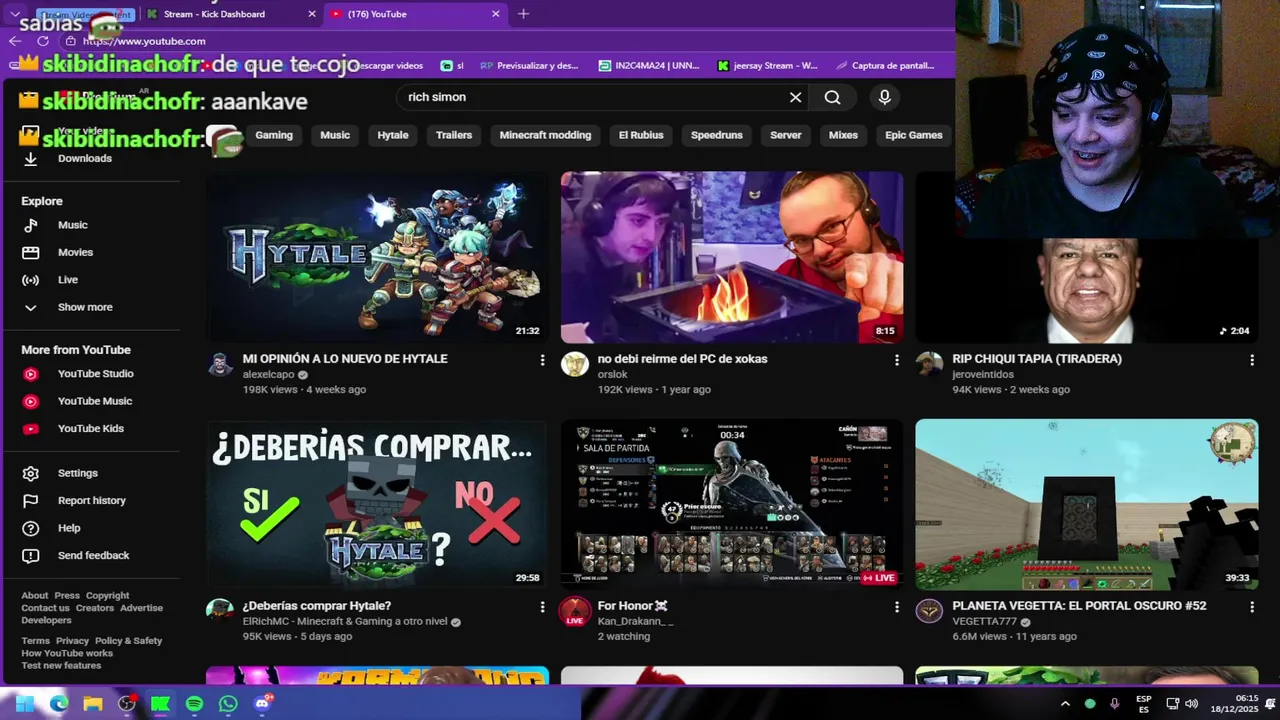1280x720 pixels.
Task: Open the 'Policy & Safety' footer link
Action: coord(128,641)
